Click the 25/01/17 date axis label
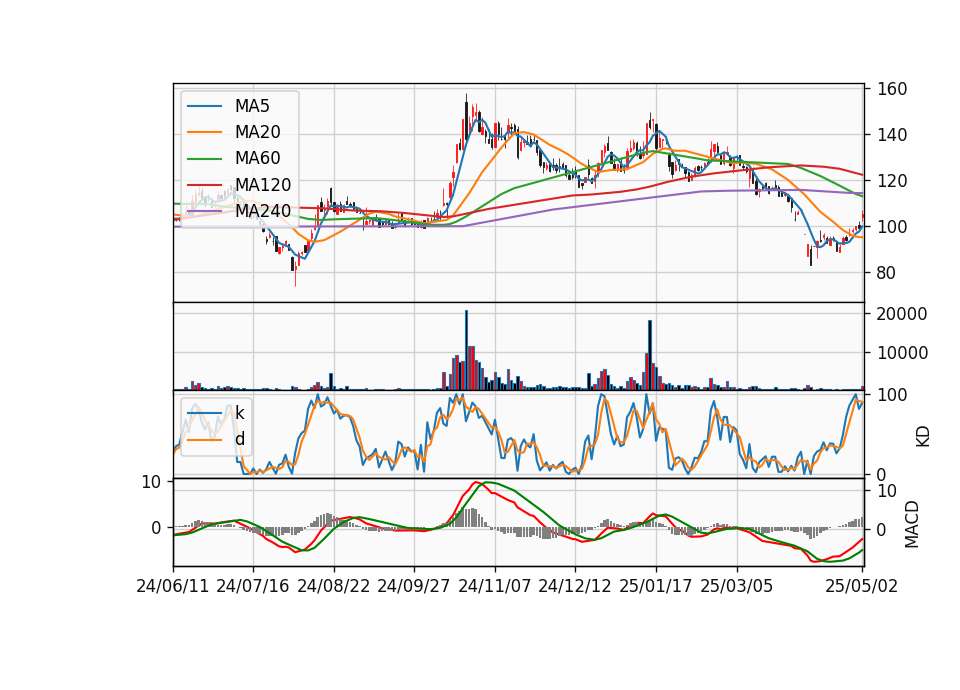This screenshot has width=960, height=690. (x=656, y=586)
